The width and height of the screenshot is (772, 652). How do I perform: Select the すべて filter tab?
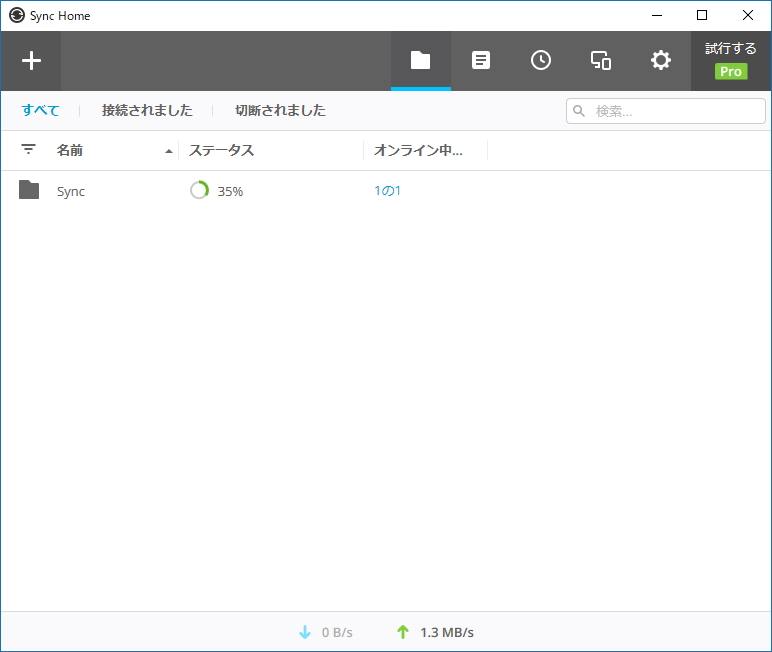click(40, 110)
